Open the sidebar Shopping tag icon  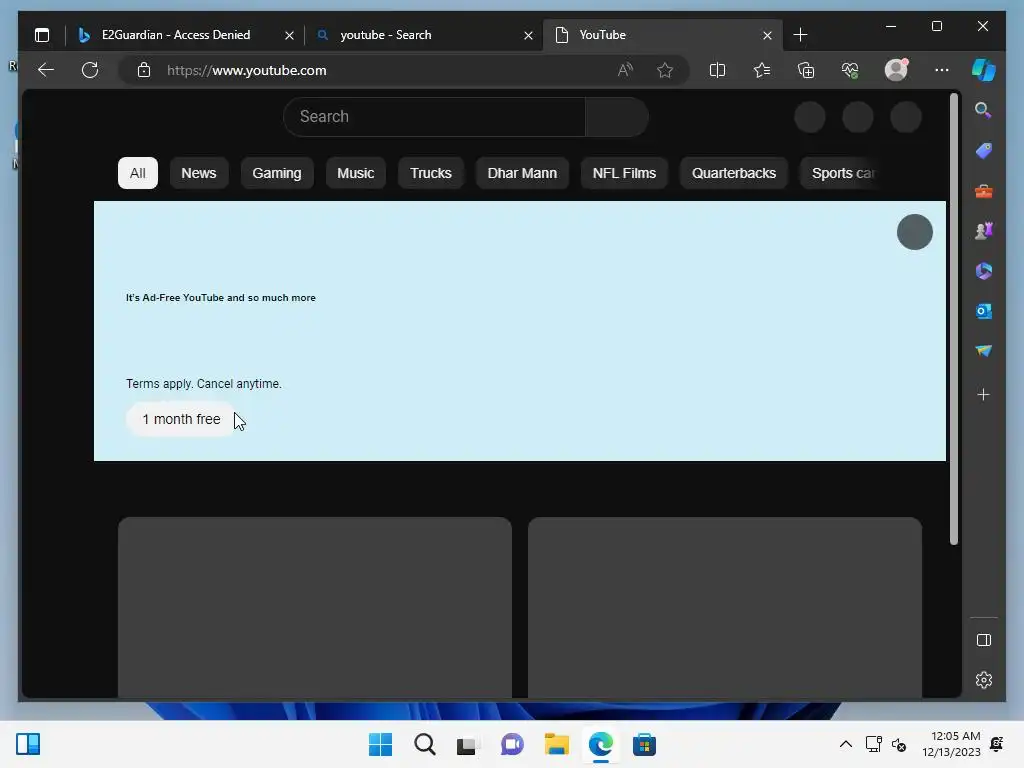coord(984,151)
